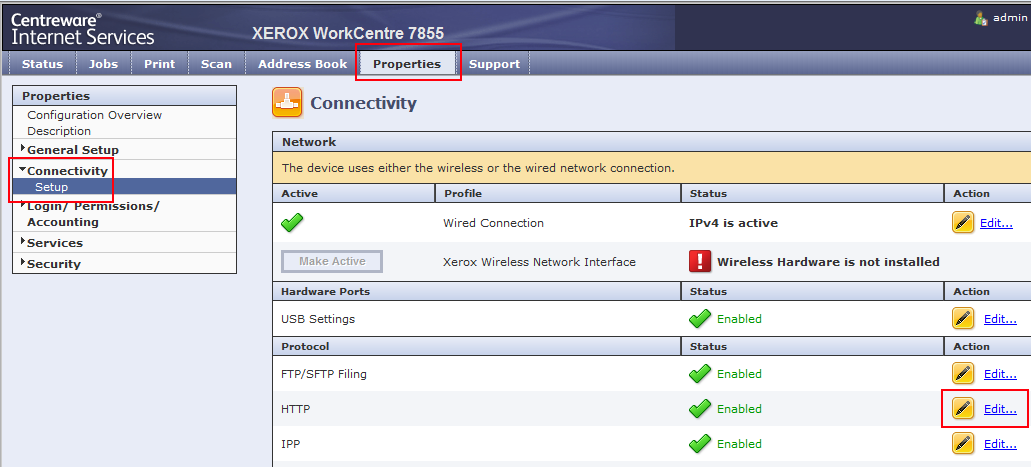Click Edit link for HTTP protocol

click(1000, 408)
